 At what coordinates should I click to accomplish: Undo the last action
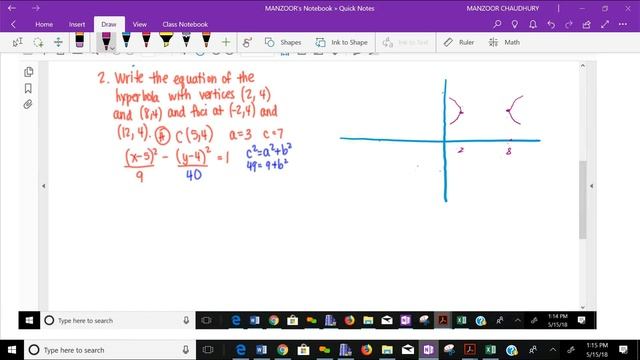551,24
